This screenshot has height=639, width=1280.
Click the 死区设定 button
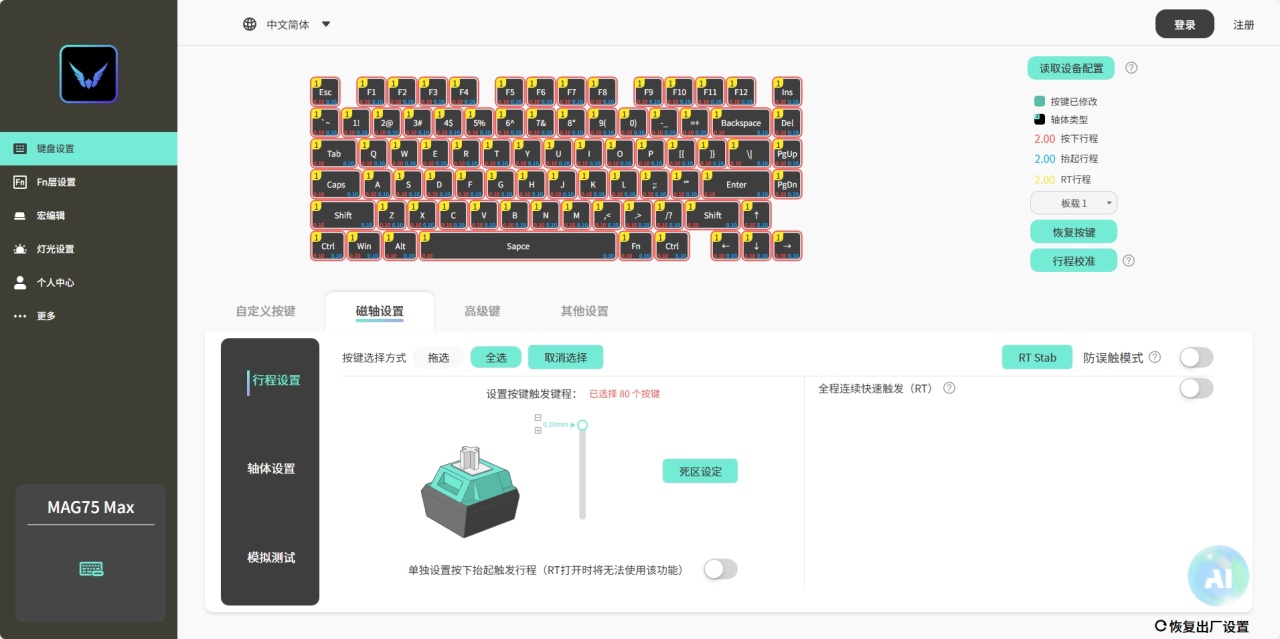point(700,471)
